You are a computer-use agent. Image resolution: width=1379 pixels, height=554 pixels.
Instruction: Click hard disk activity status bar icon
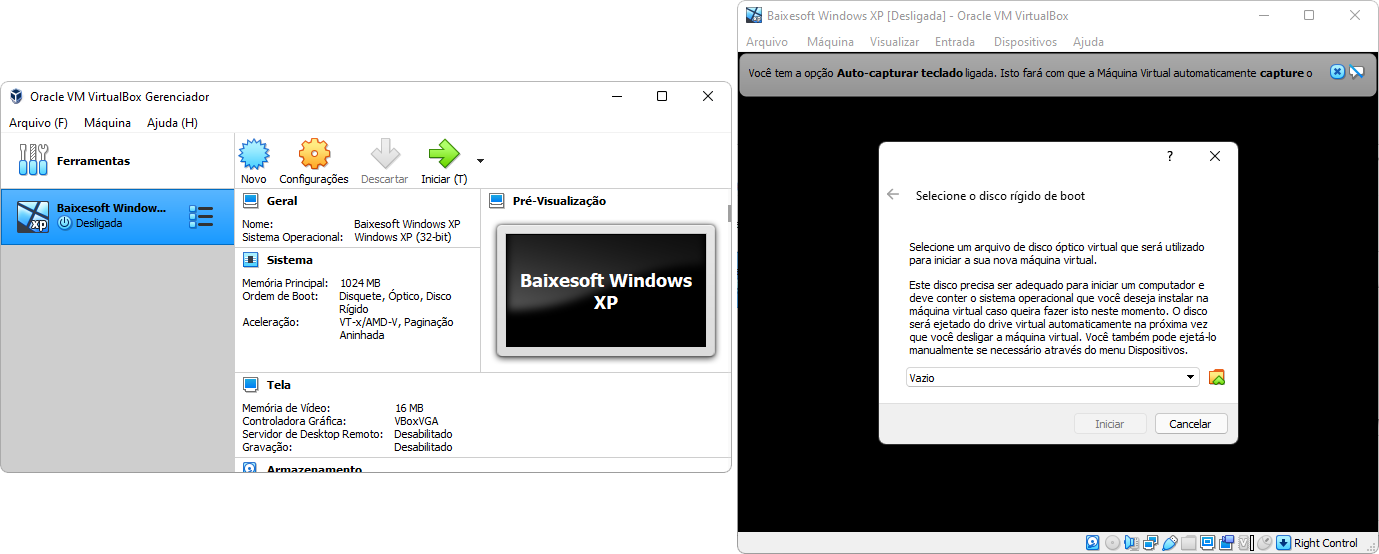coord(1092,543)
